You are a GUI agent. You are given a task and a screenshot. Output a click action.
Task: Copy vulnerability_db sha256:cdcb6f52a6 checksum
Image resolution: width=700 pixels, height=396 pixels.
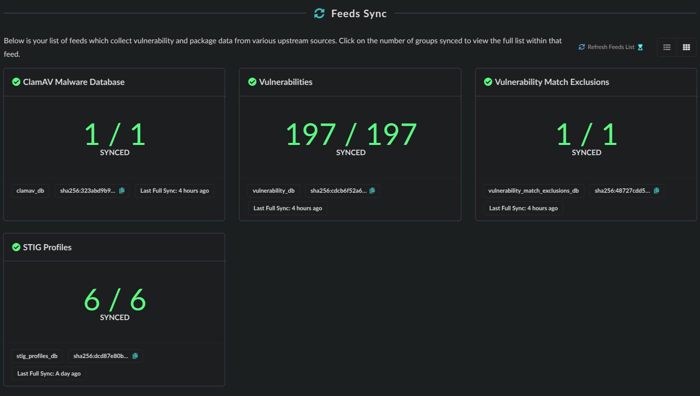372,191
